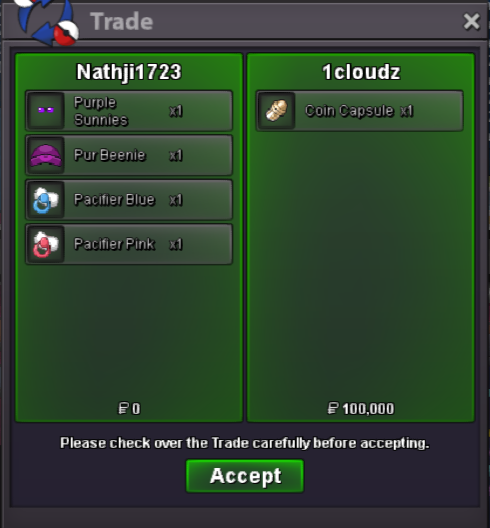Click the Nathji1723 player name
This screenshot has height=528, width=490.
click(129, 72)
